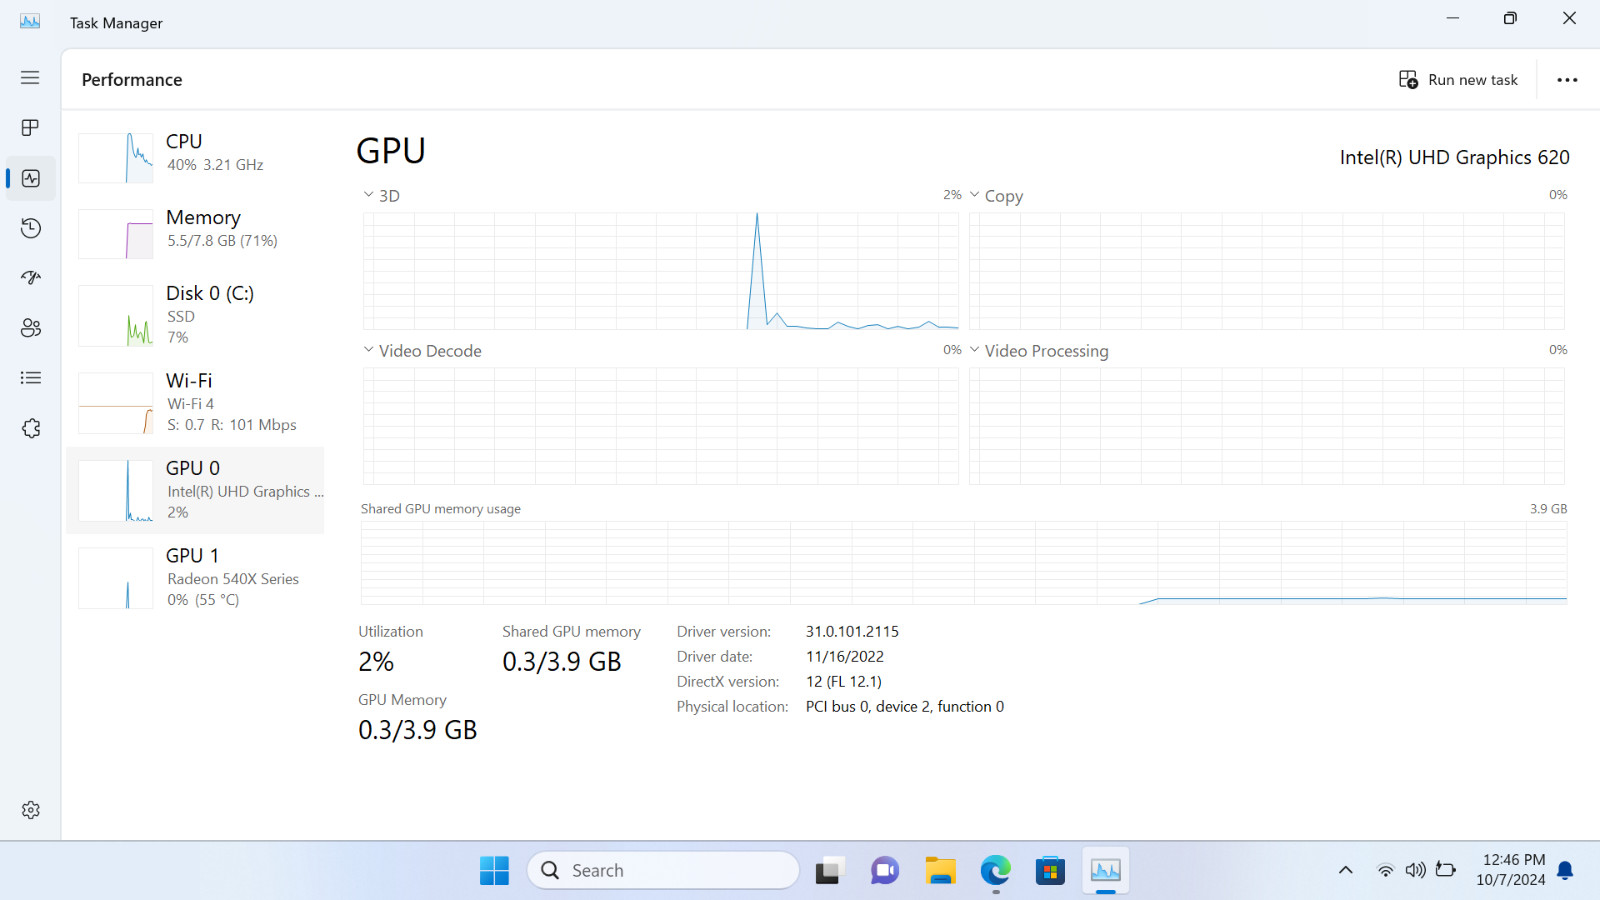
Task: Open Microsoft Edge from taskbar
Action: (x=995, y=871)
